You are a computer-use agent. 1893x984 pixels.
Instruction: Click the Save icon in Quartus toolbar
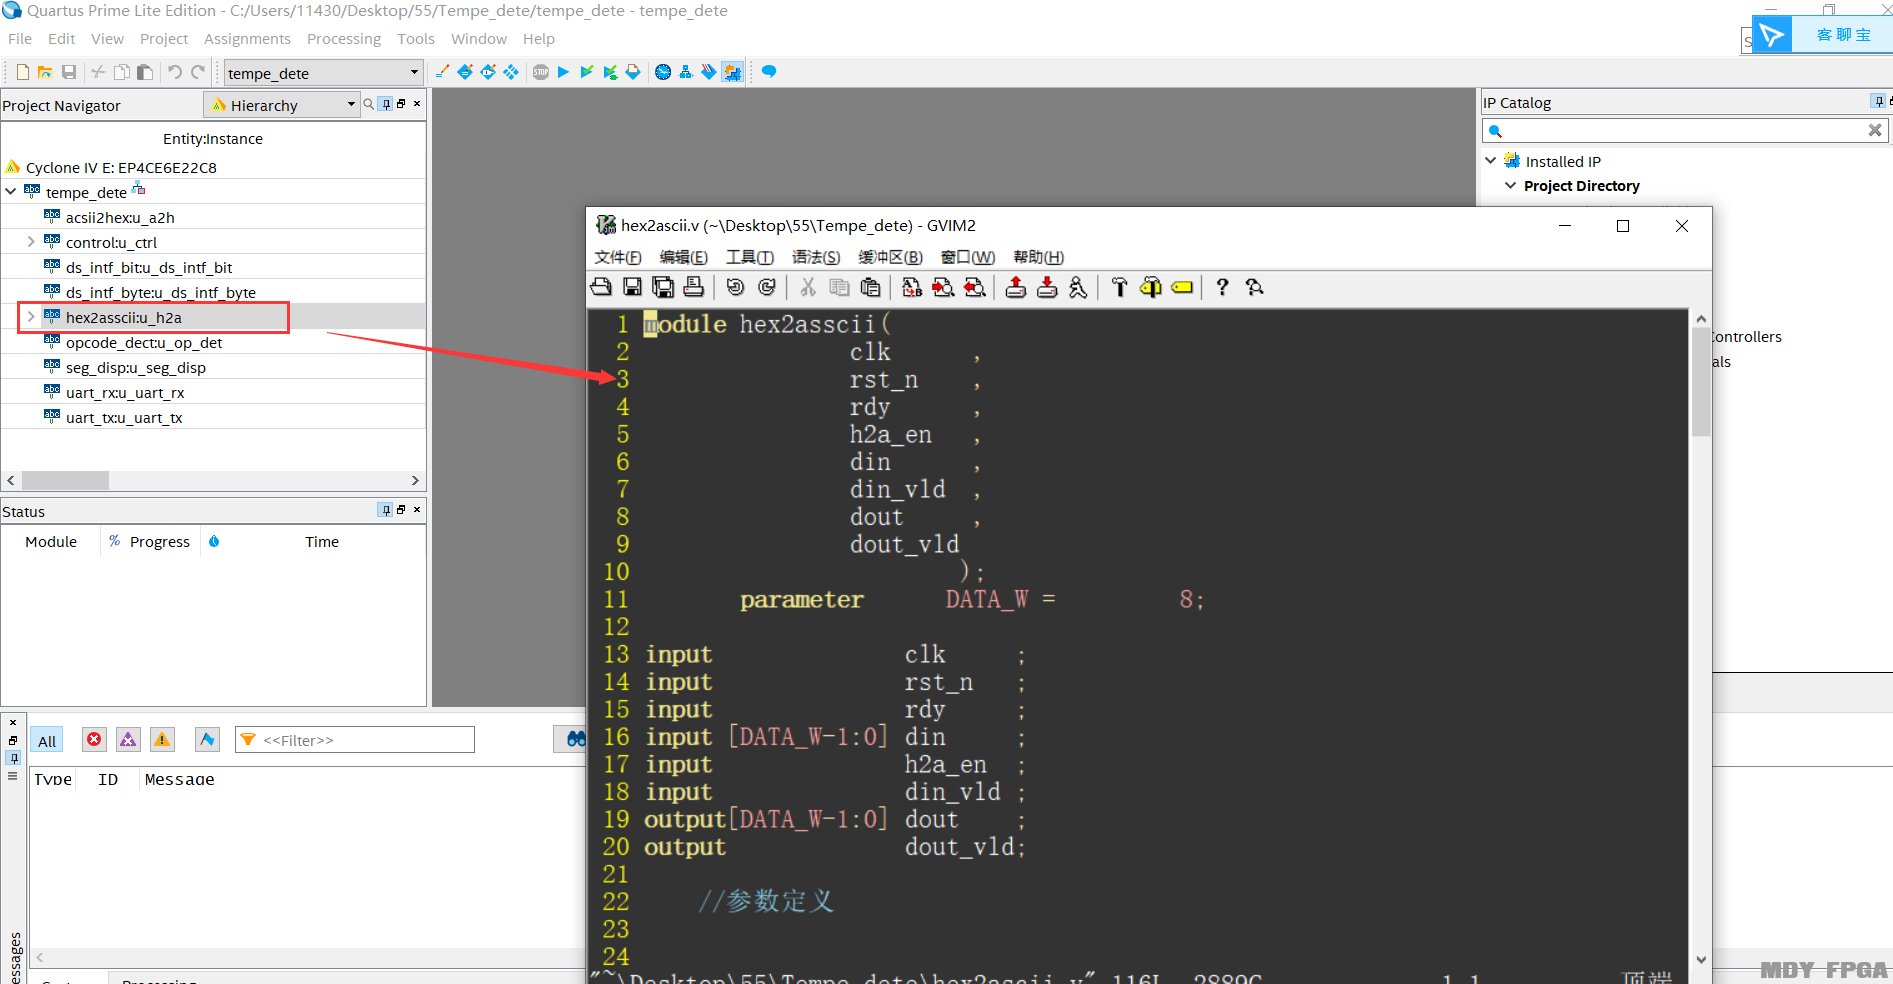tap(69, 72)
